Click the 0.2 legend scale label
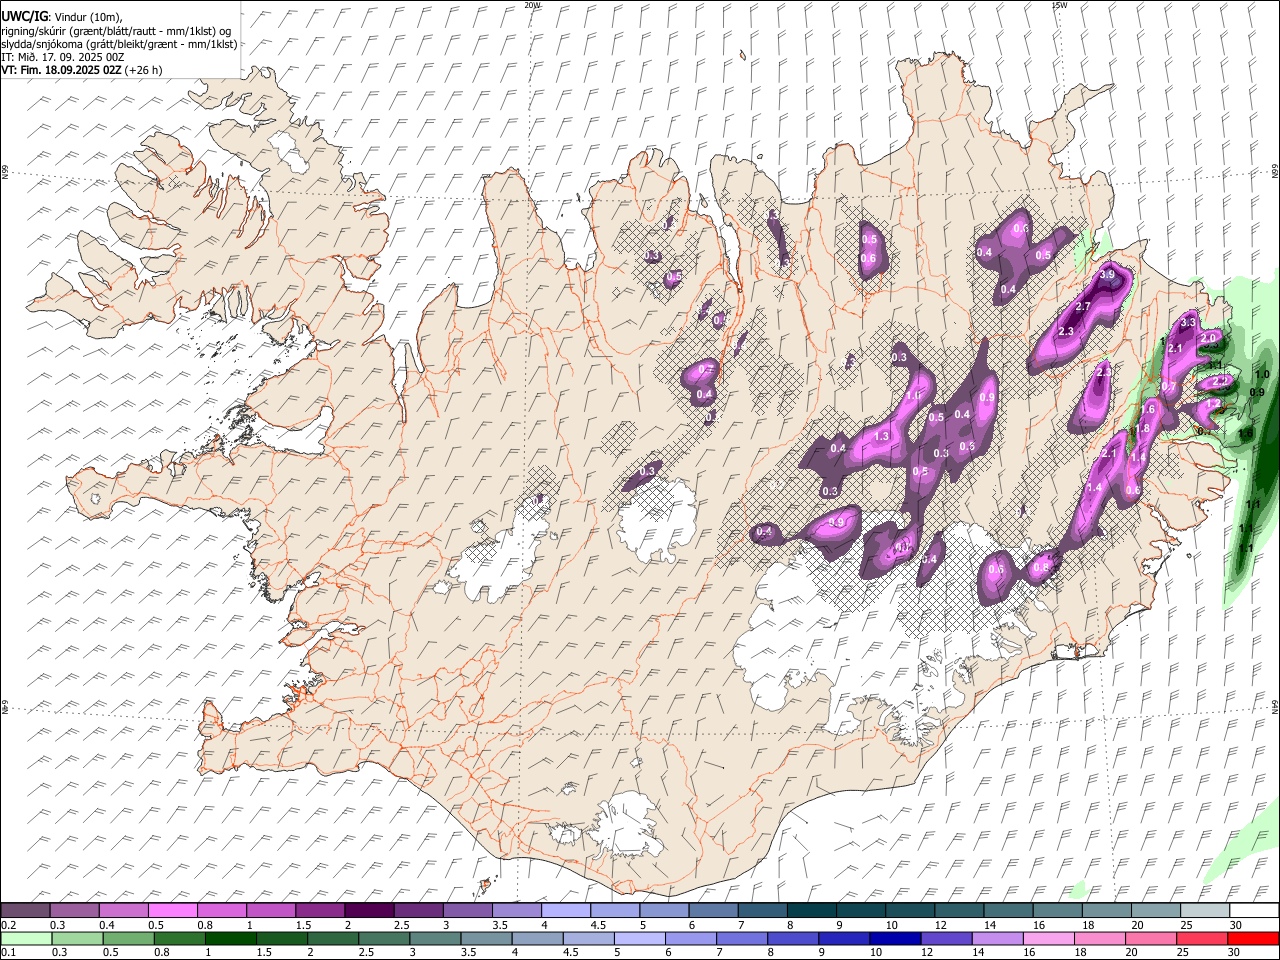This screenshot has width=1280, height=960. pyautogui.click(x=8, y=925)
